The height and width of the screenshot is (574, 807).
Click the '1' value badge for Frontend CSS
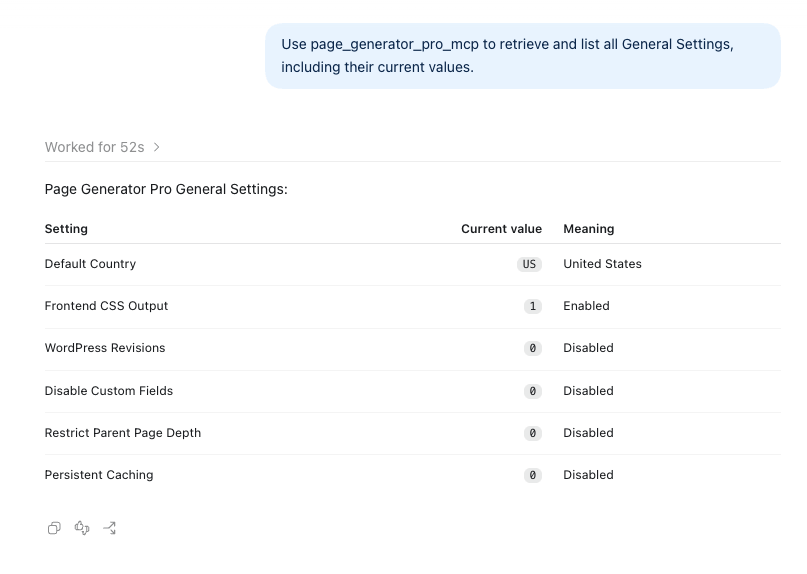pyautogui.click(x=533, y=307)
